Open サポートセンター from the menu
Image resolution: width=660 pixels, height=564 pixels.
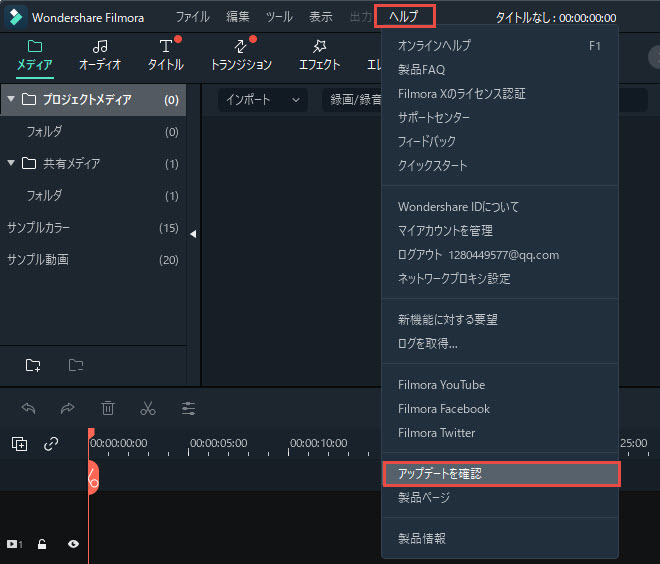[500, 117]
